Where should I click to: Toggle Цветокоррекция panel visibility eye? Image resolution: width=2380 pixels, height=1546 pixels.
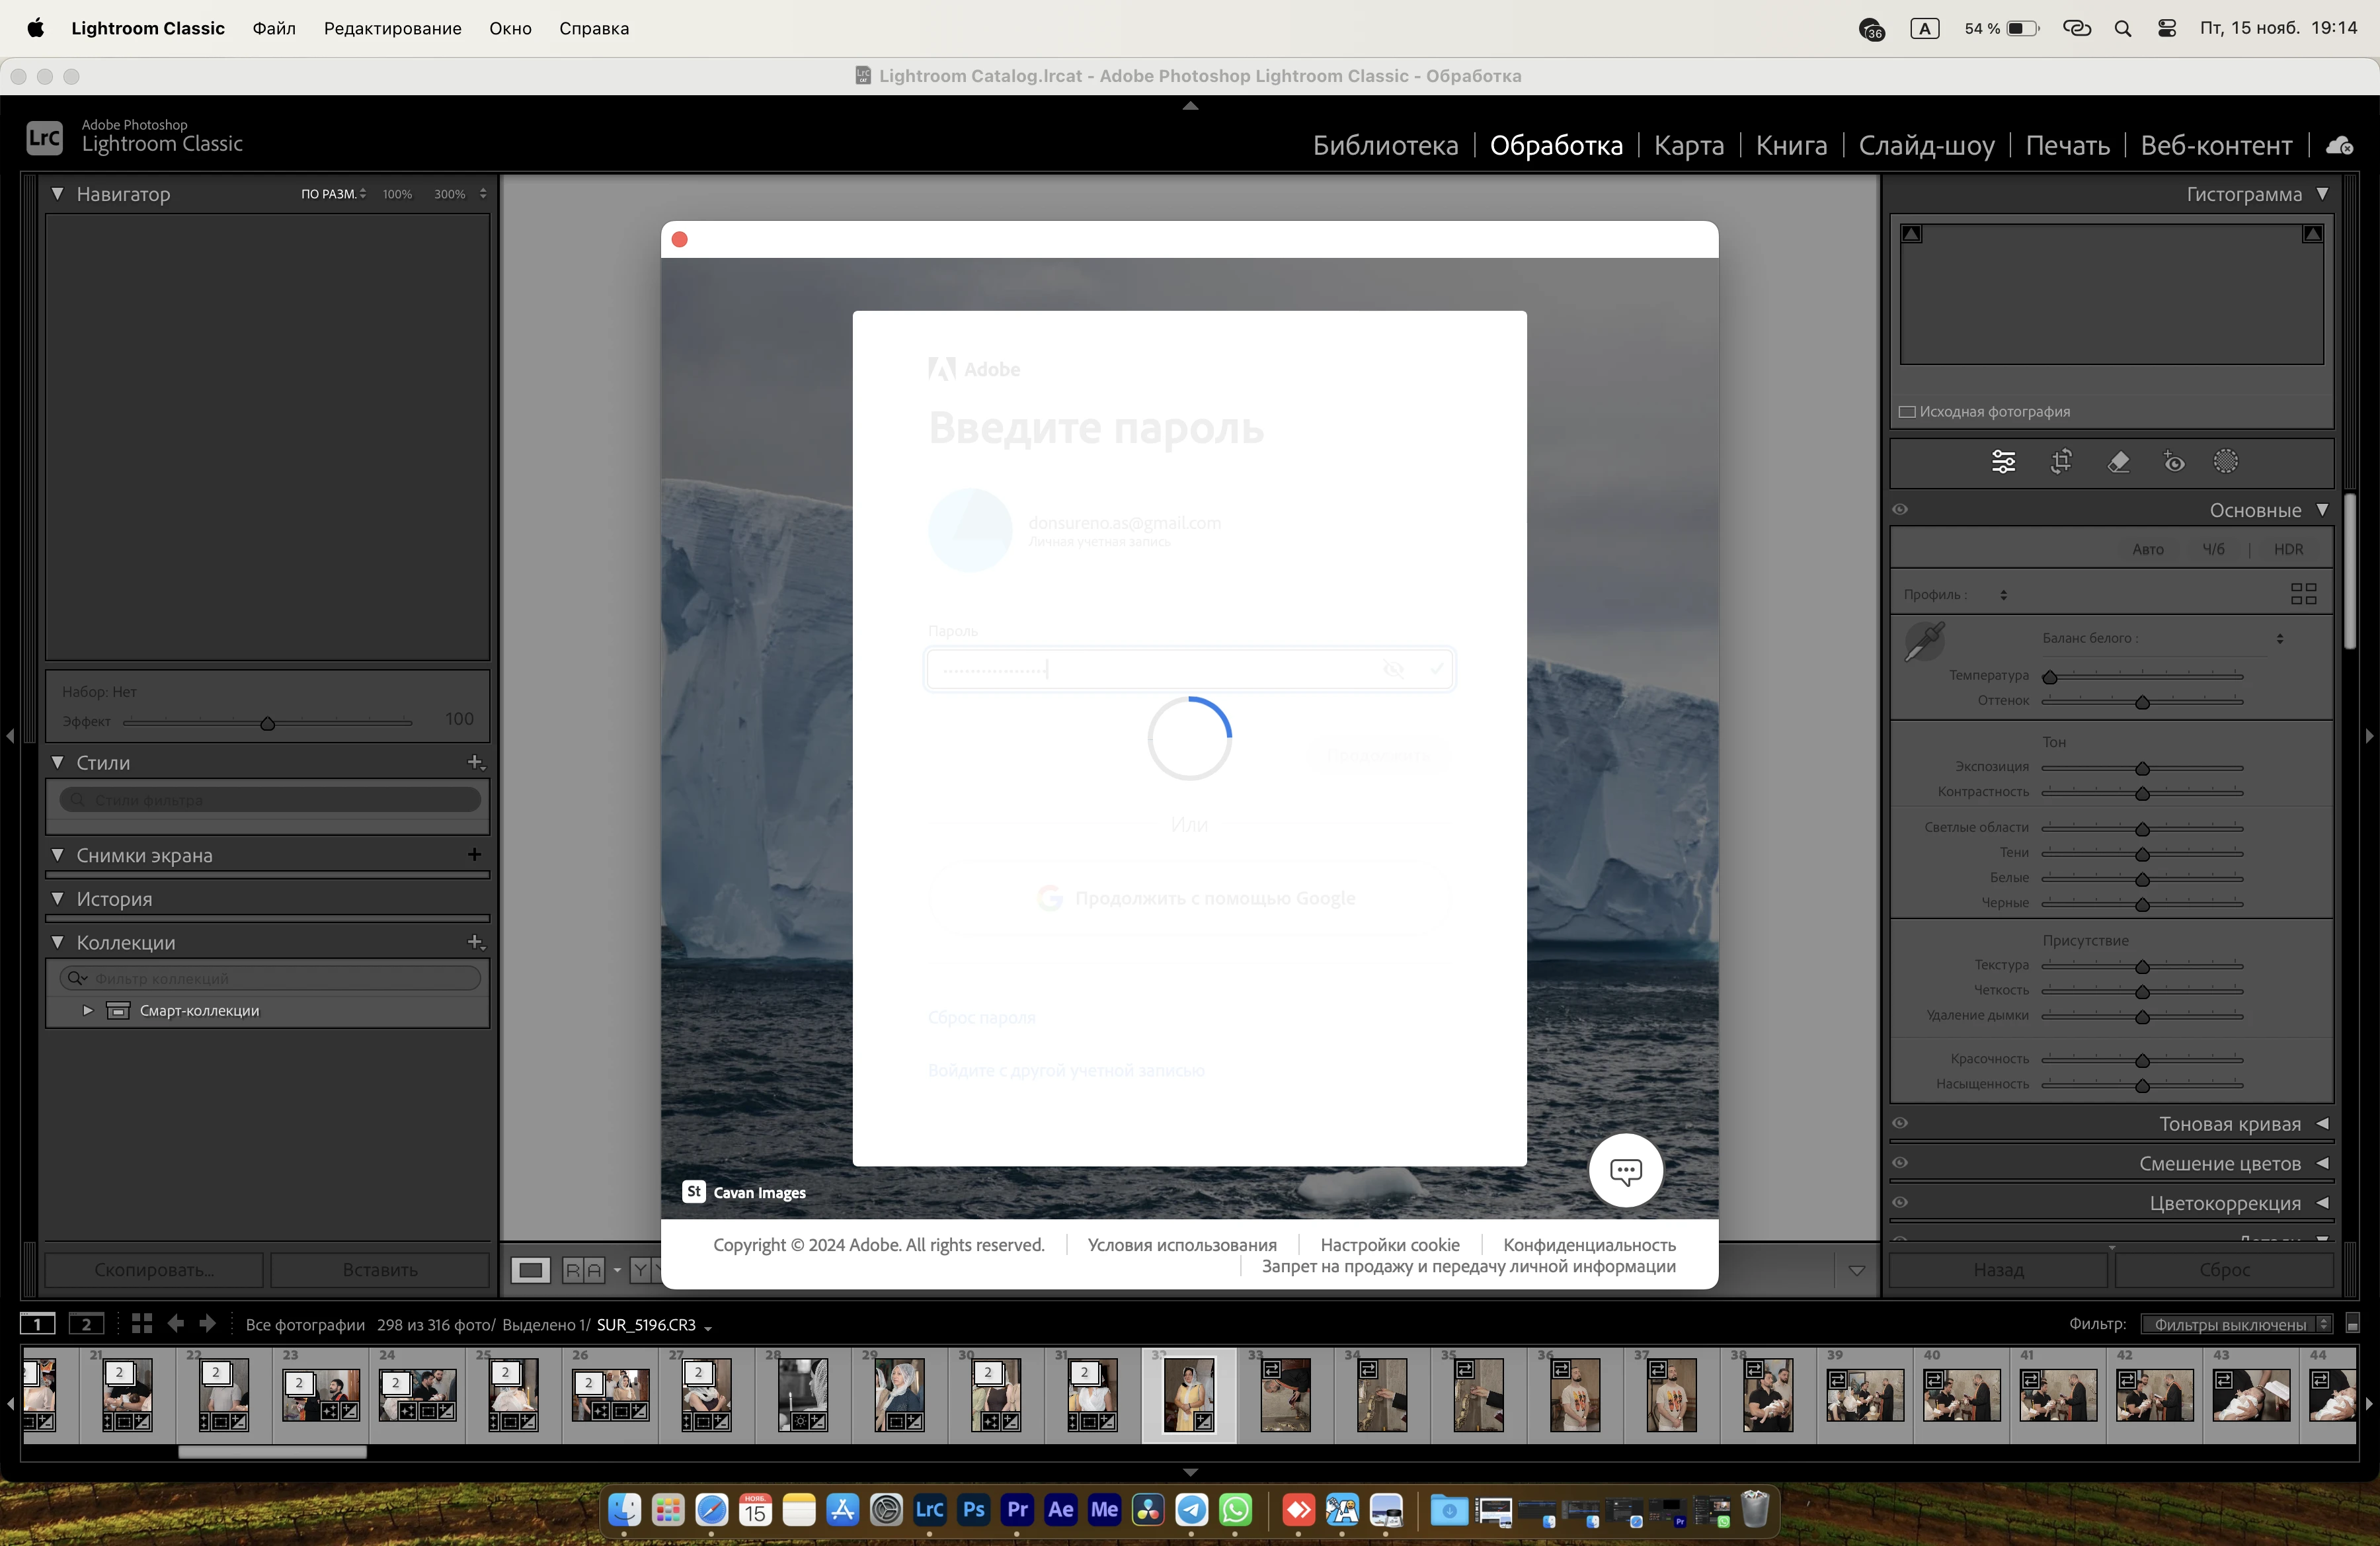(1900, 1203)
